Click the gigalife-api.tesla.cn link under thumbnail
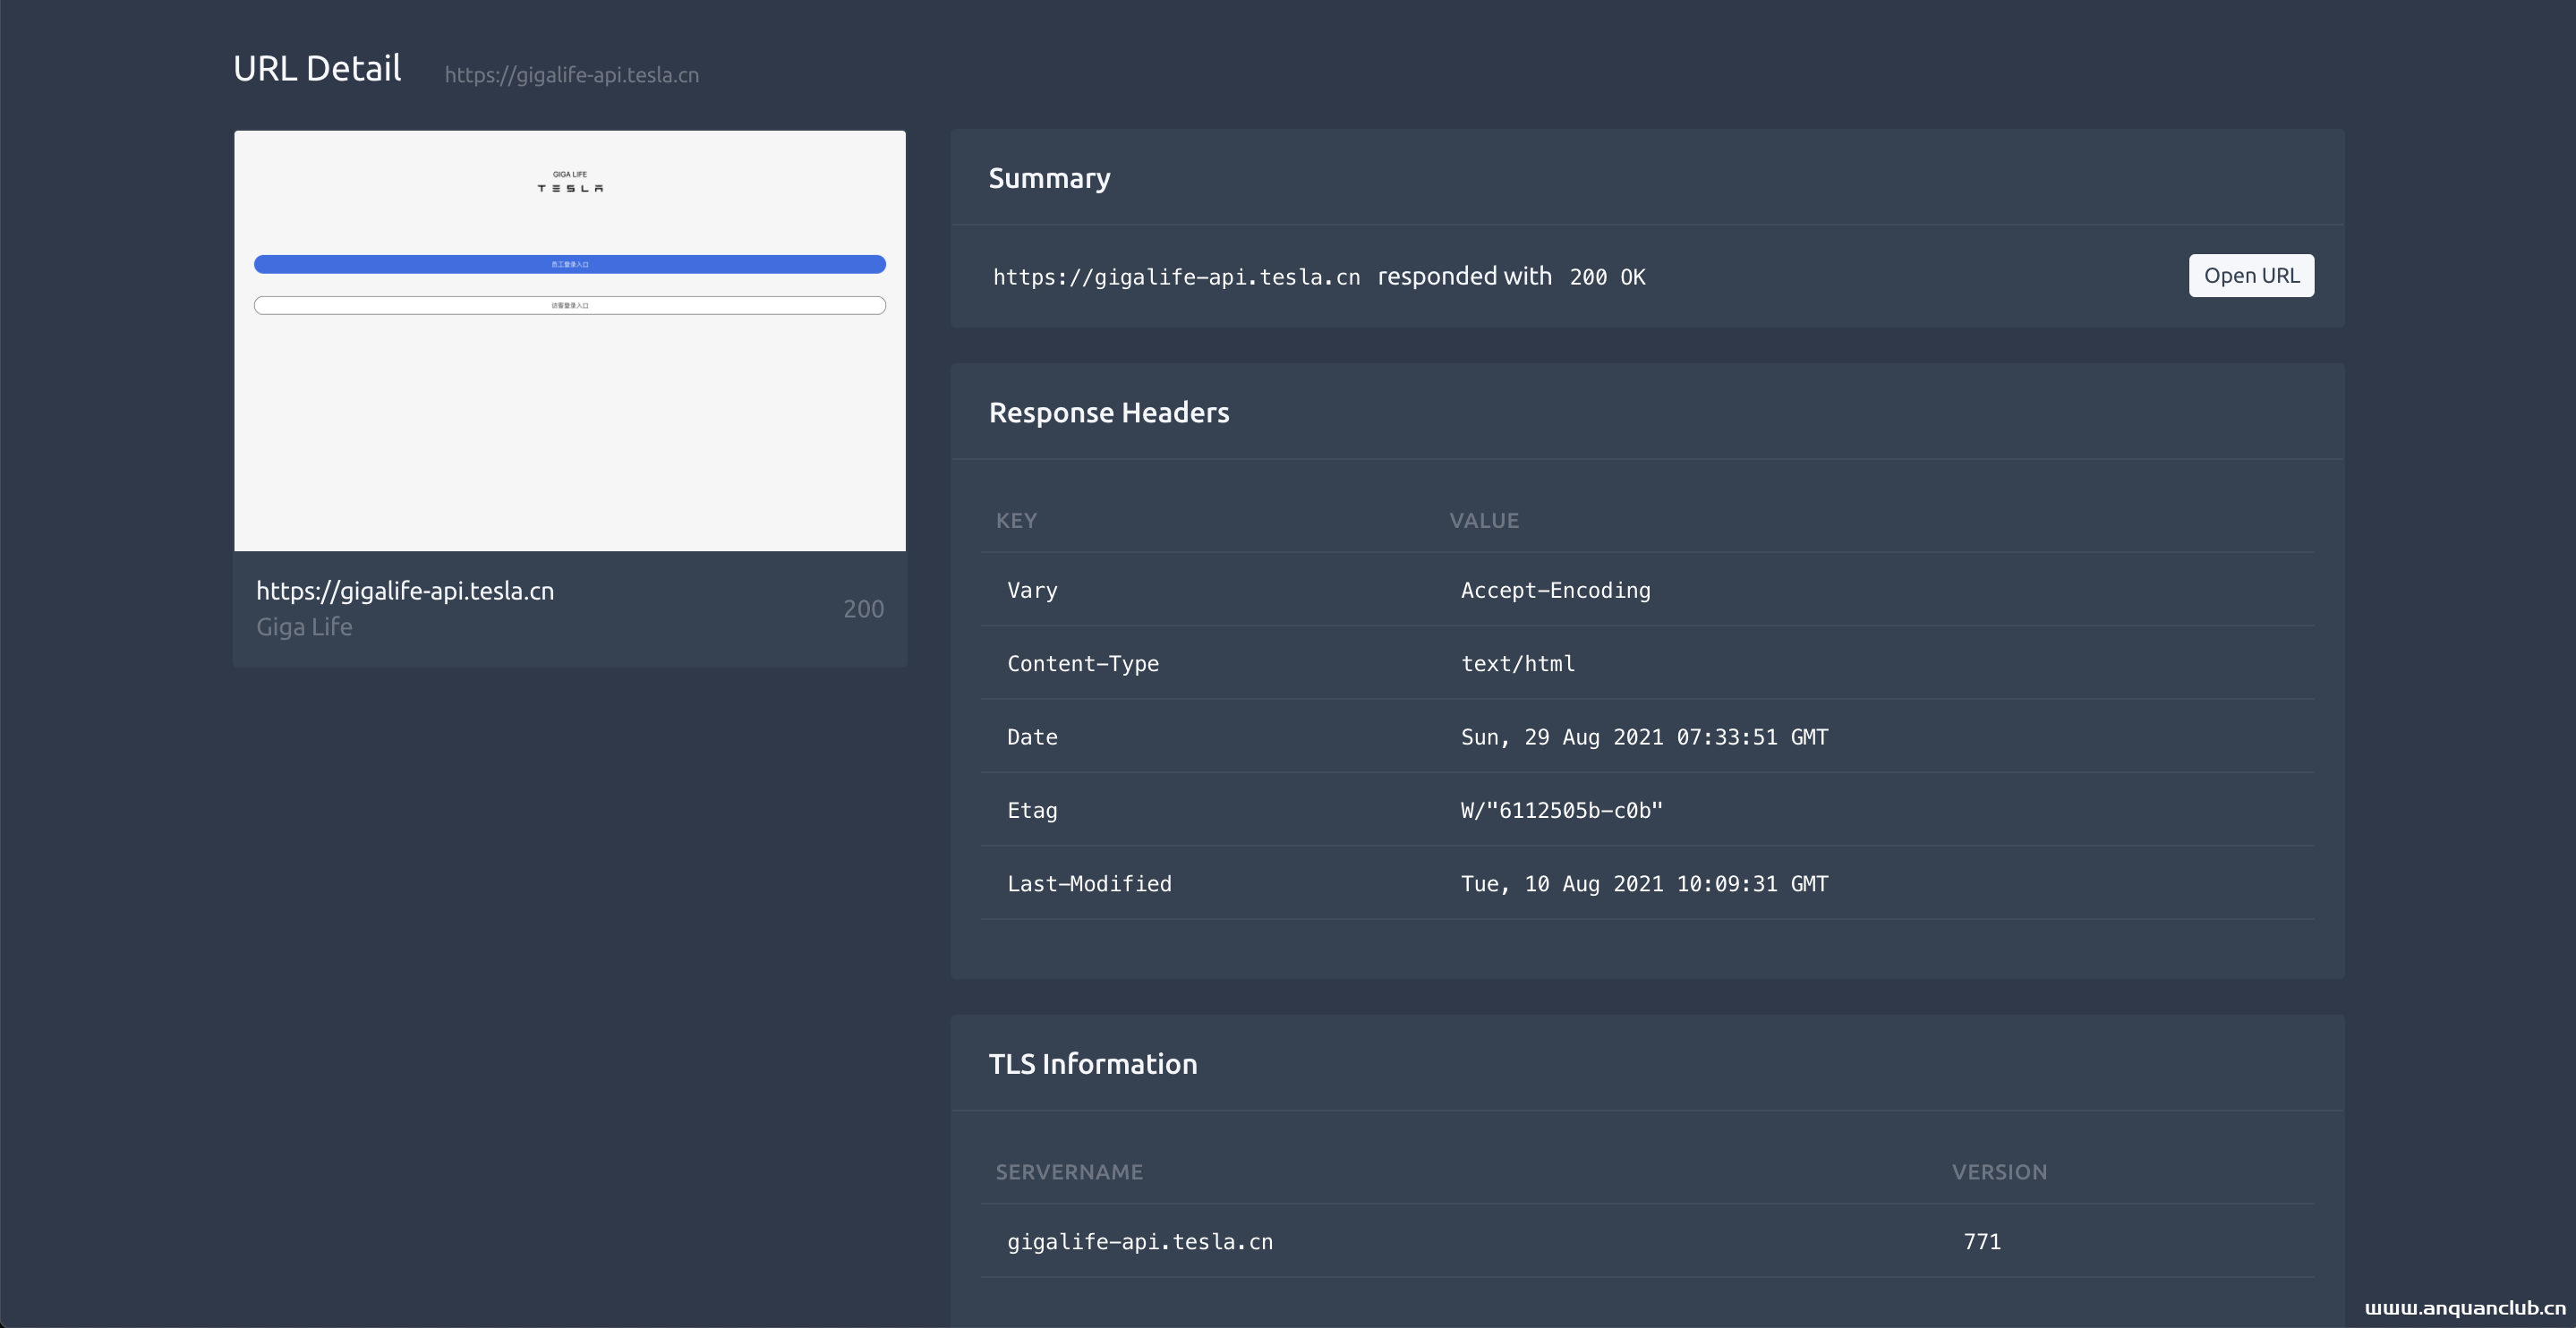The image size is (2576, 1328). (x=405, y=591)
